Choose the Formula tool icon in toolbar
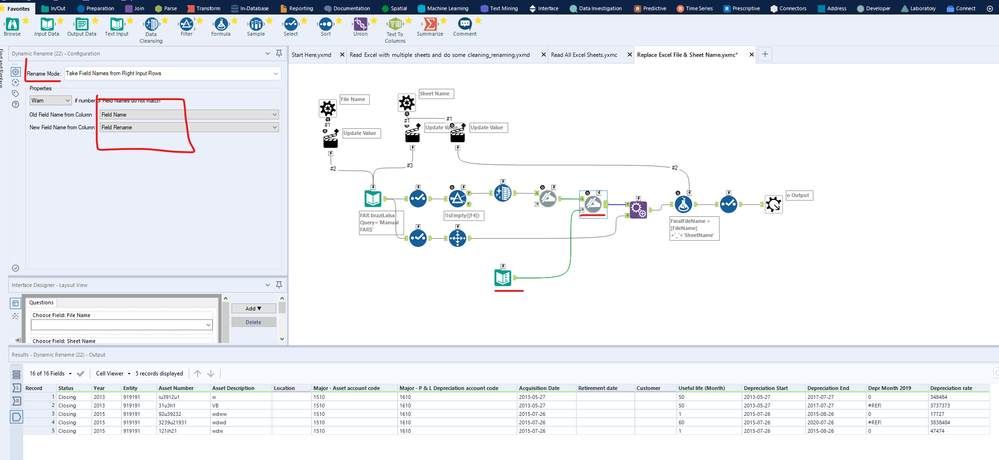 pyautogui.click(x=221, y=24)
